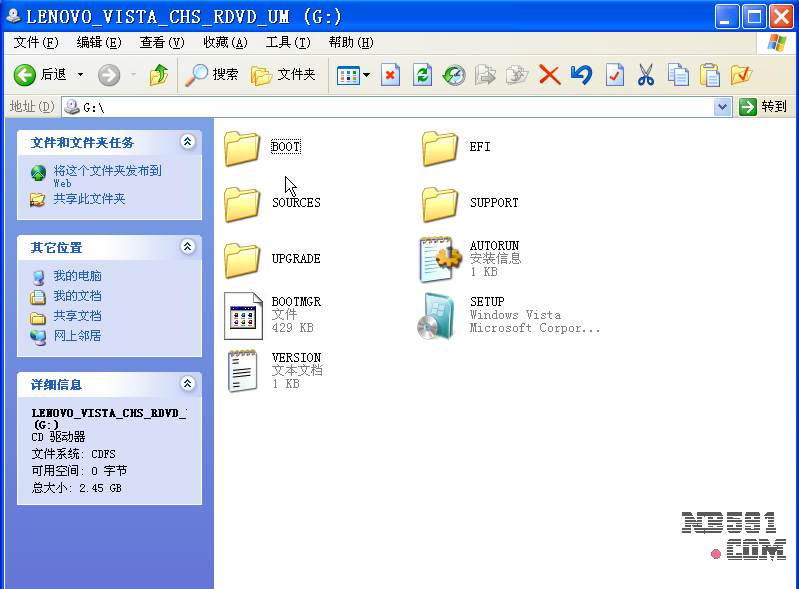The width and height of the screenshot is (799, 589).
Task: Paste with the clipboard icon
Action: coord(710,75)
